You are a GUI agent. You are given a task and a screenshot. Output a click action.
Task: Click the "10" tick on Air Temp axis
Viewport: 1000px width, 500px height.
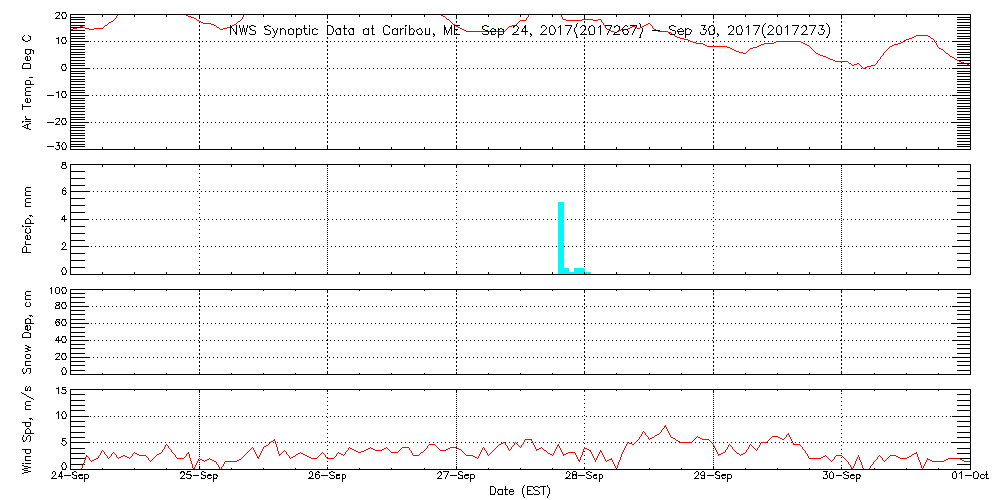(x=59, y=41)
